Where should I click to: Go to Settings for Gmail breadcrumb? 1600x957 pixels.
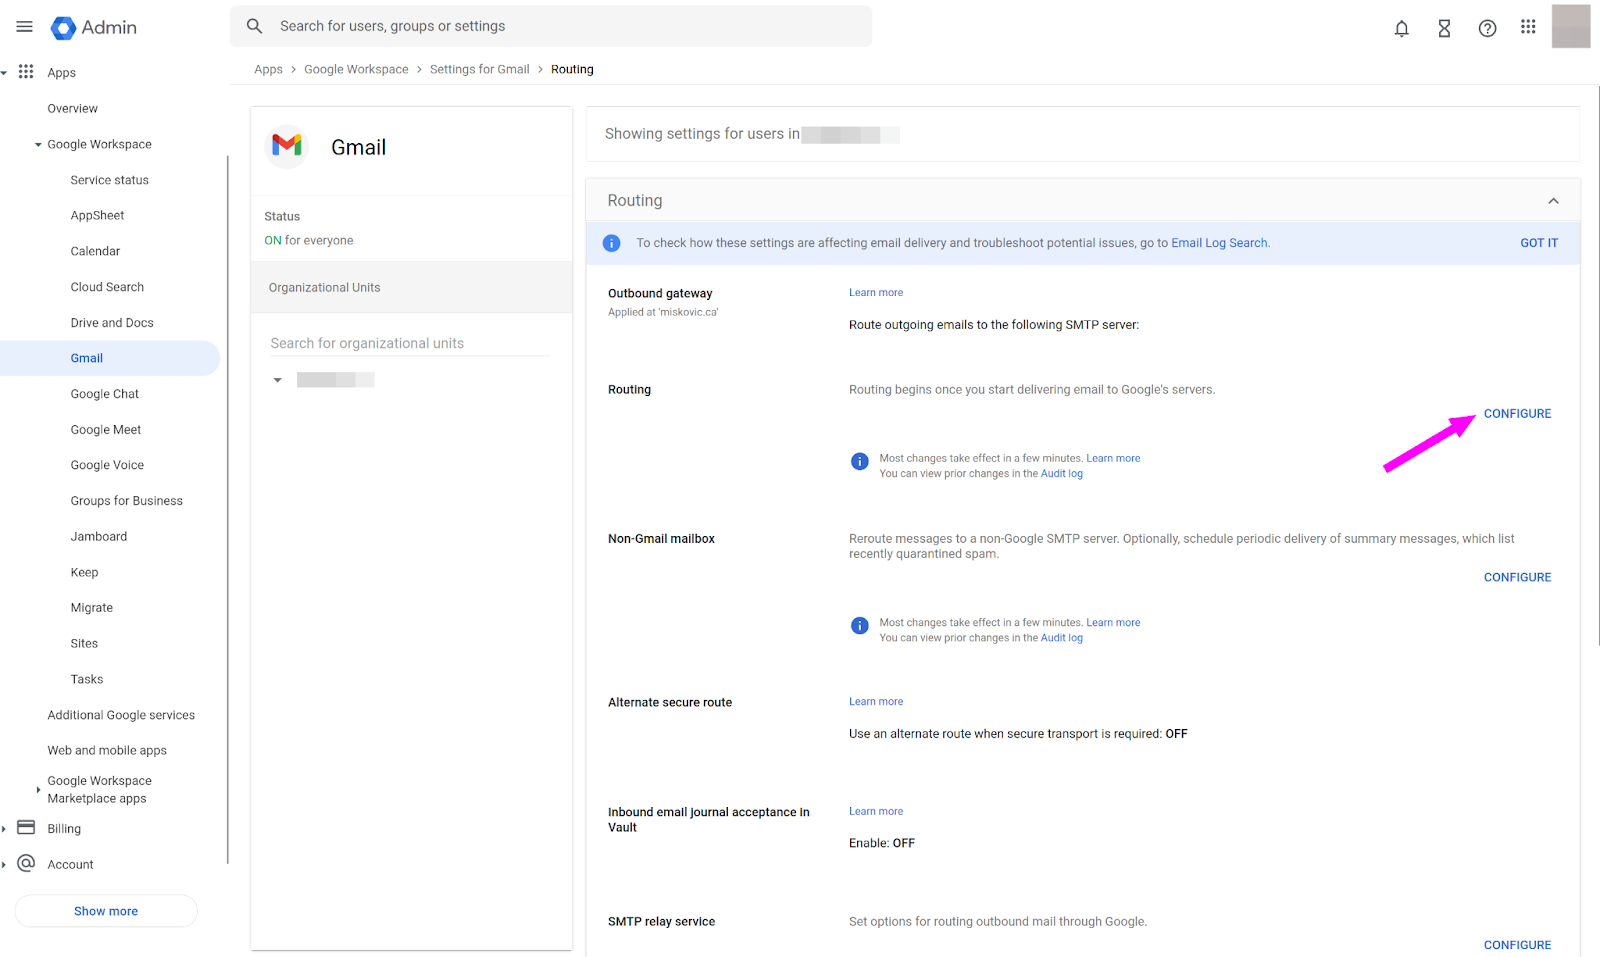(479, 69)
